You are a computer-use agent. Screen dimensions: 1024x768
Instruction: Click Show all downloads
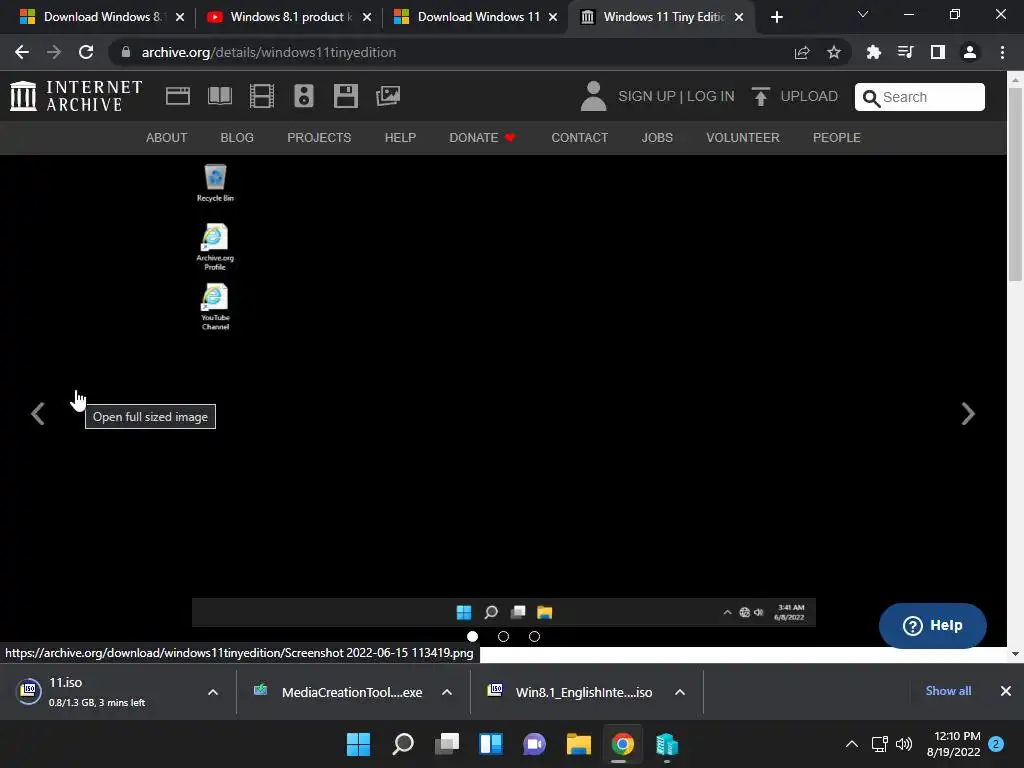coord(948,691)
